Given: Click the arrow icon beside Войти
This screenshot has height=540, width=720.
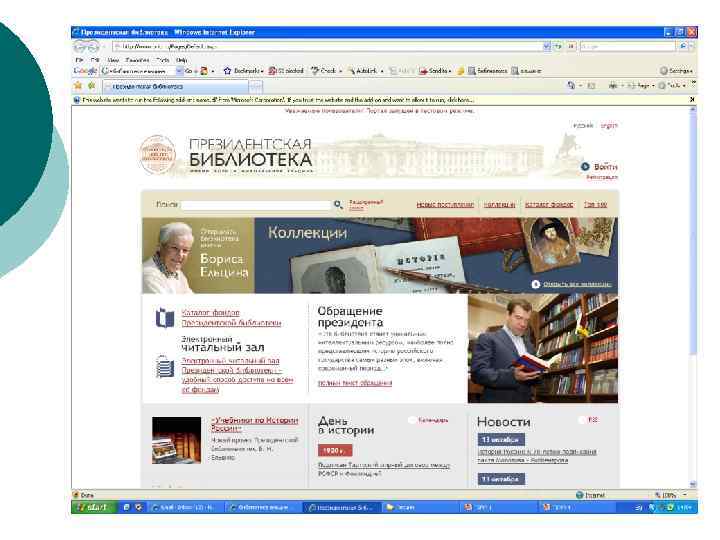Looking at the screenshot, I should click(x=585, y=167).
